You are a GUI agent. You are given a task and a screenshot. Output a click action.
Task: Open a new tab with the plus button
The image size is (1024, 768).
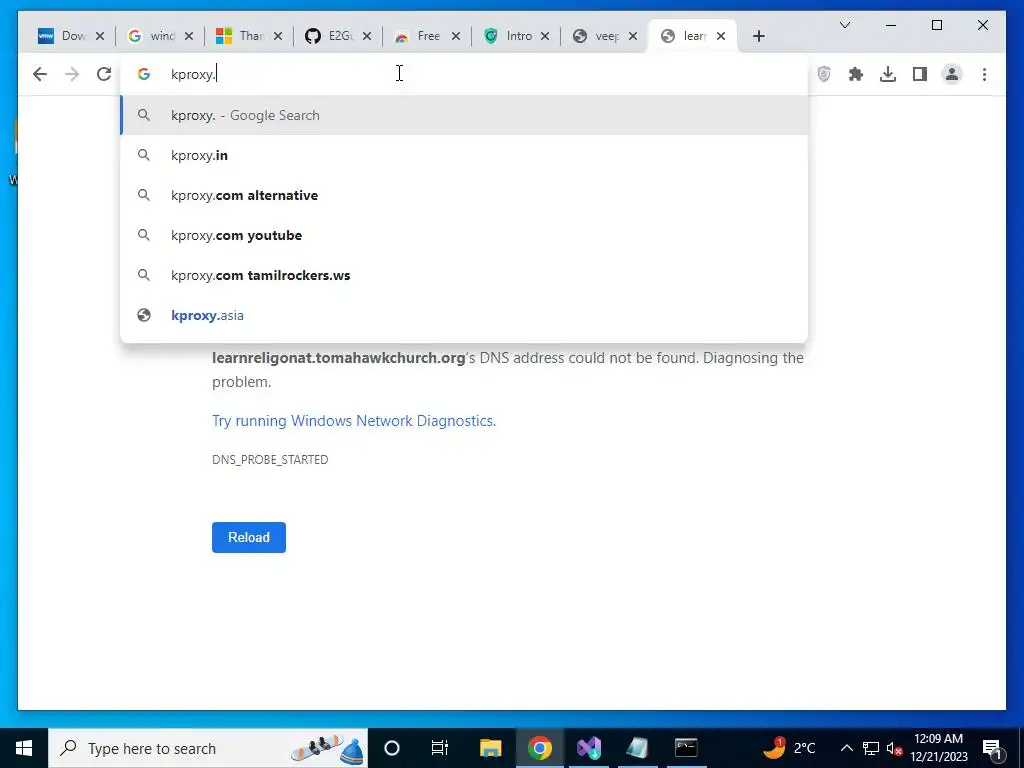pos(758,37)
